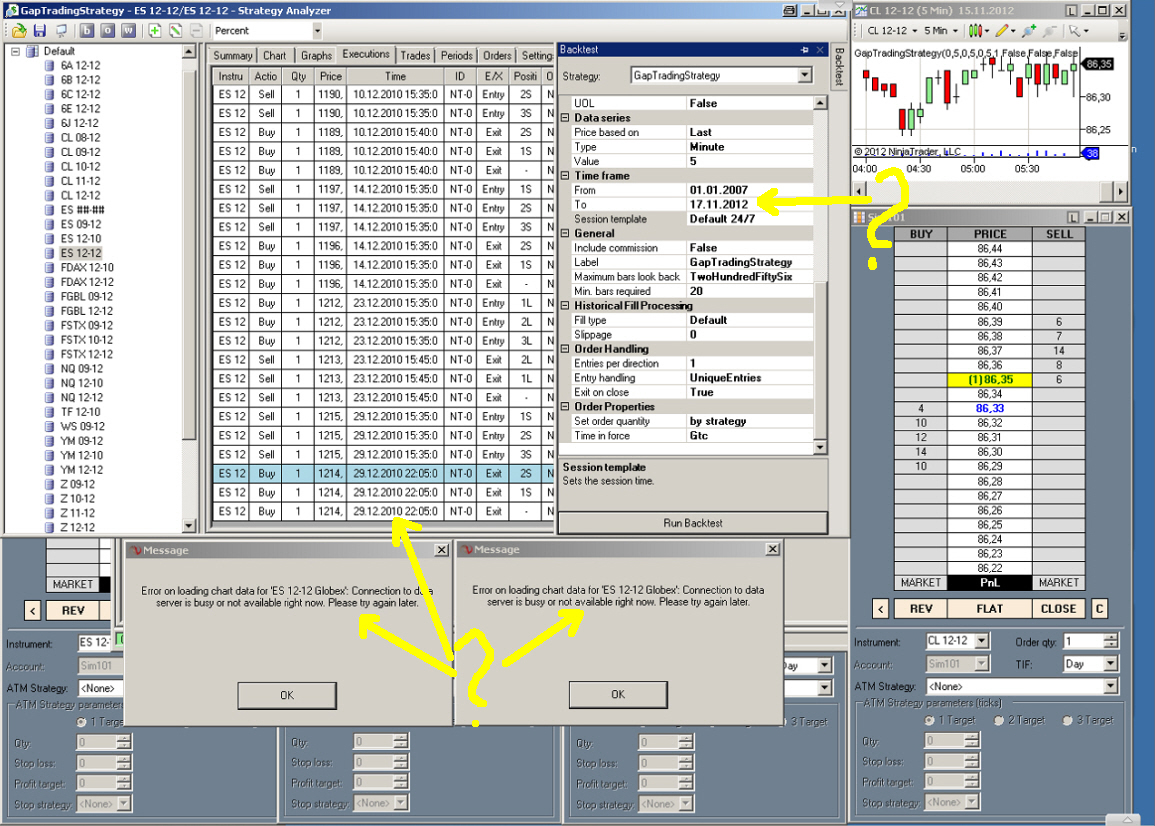Open the 5 Min interval dropdown on CL chart
Viewport: 1155px width, 826px height.
pos(955,31)
